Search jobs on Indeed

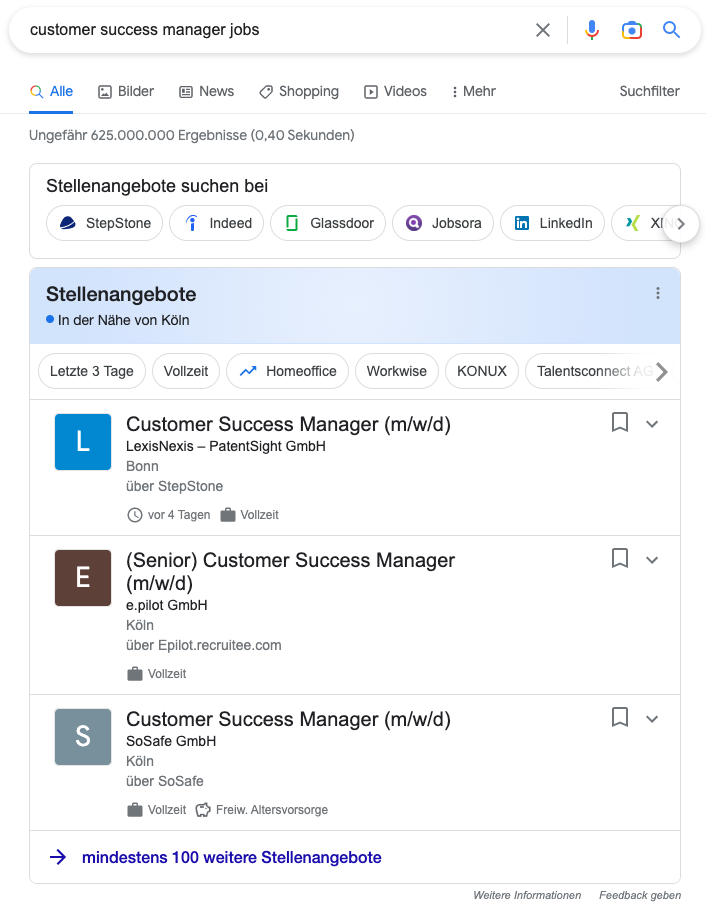(216, 223)
